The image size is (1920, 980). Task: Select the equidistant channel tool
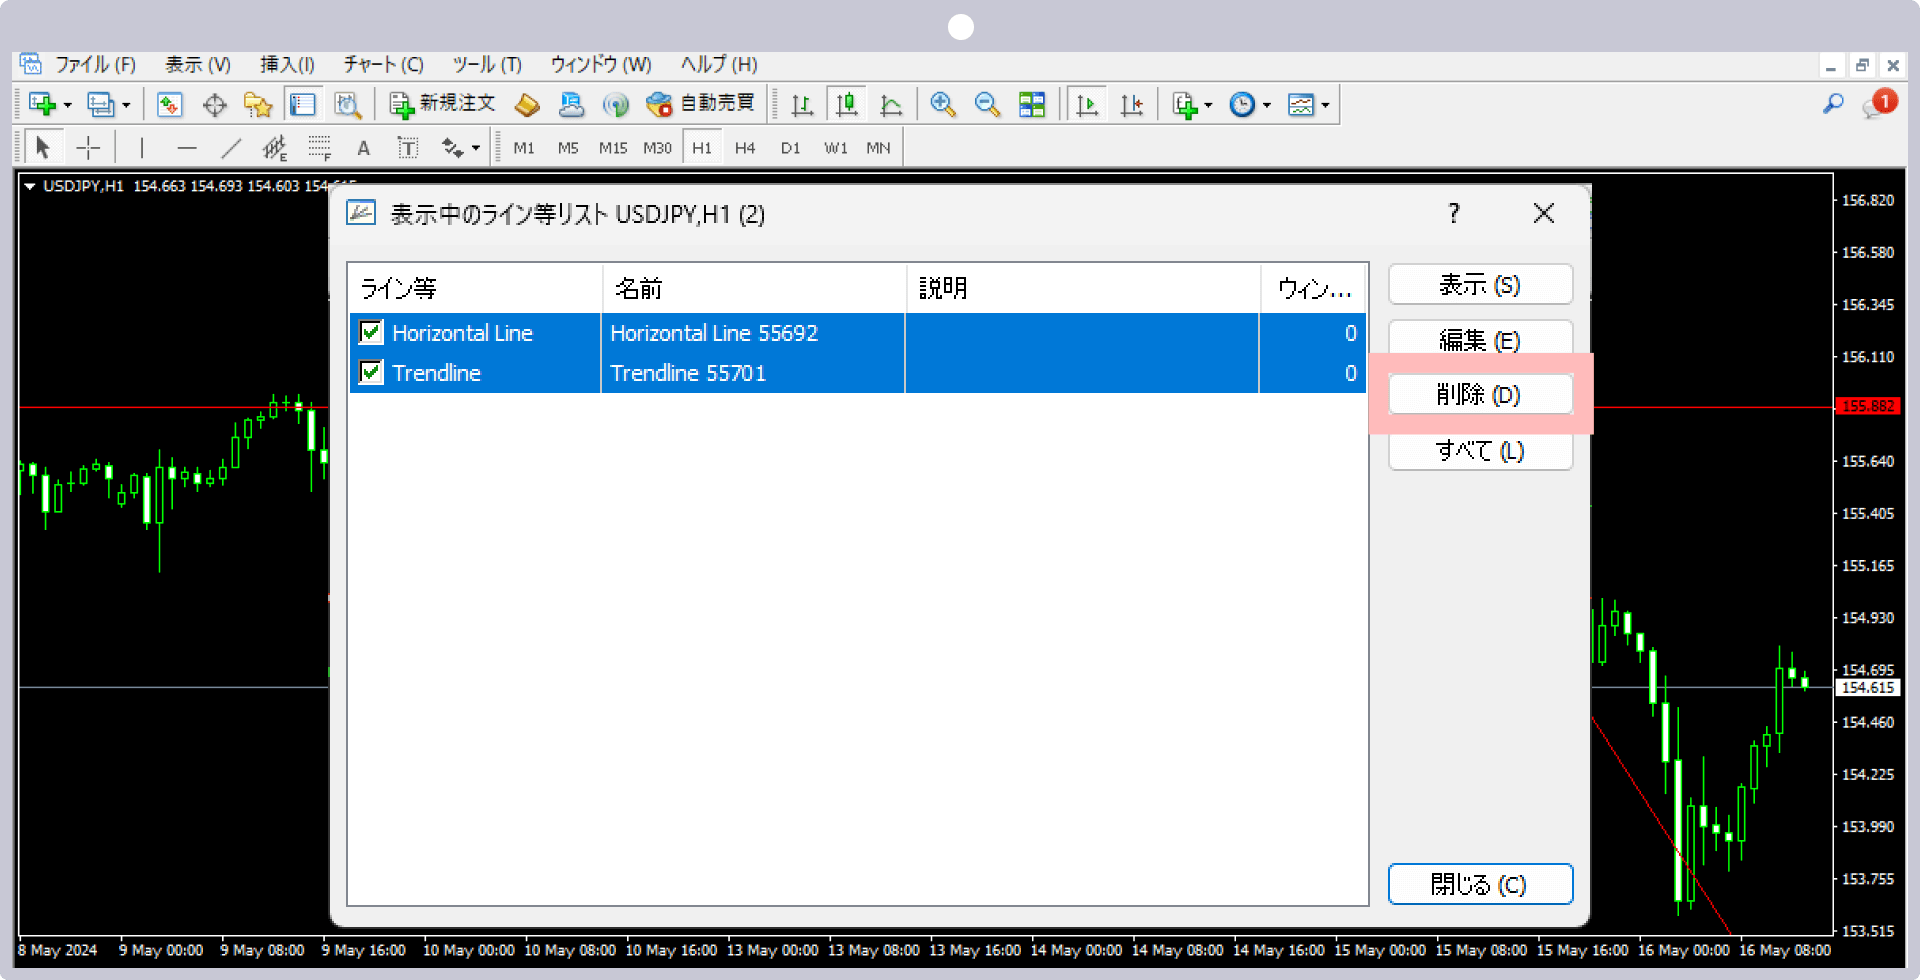(275, 148)
